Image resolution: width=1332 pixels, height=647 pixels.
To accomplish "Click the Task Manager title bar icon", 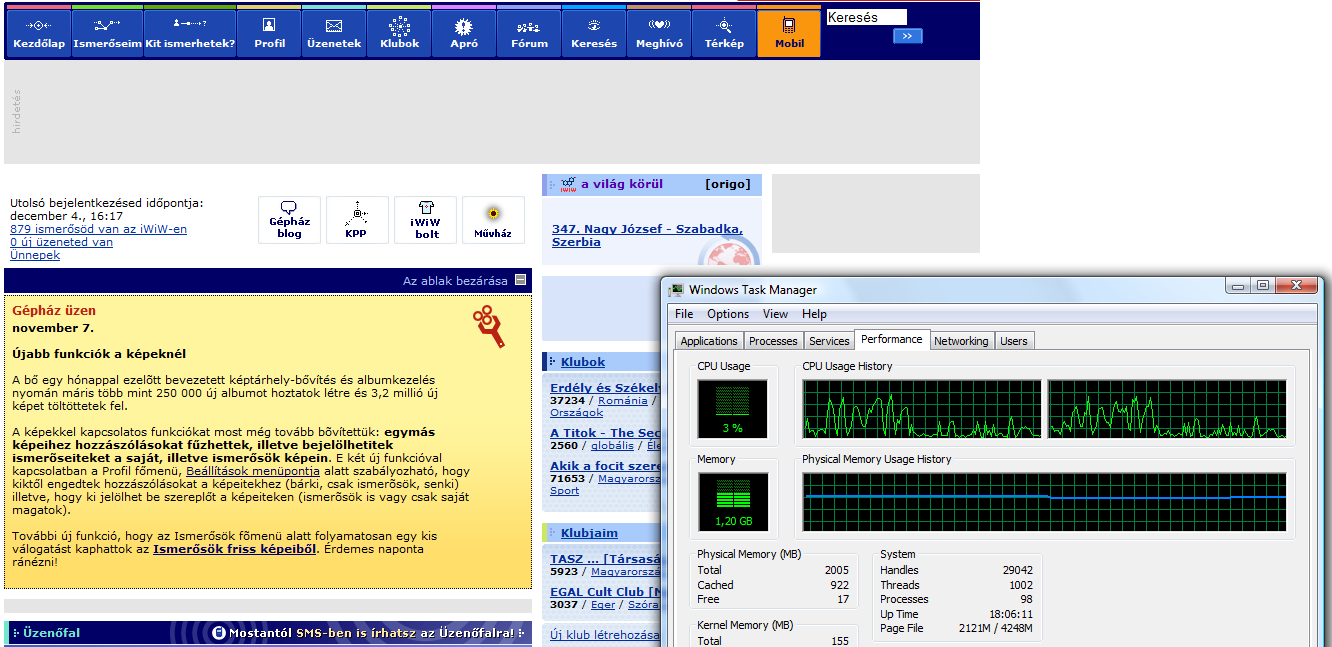I will pyautogui.click(x=678, y=290).
